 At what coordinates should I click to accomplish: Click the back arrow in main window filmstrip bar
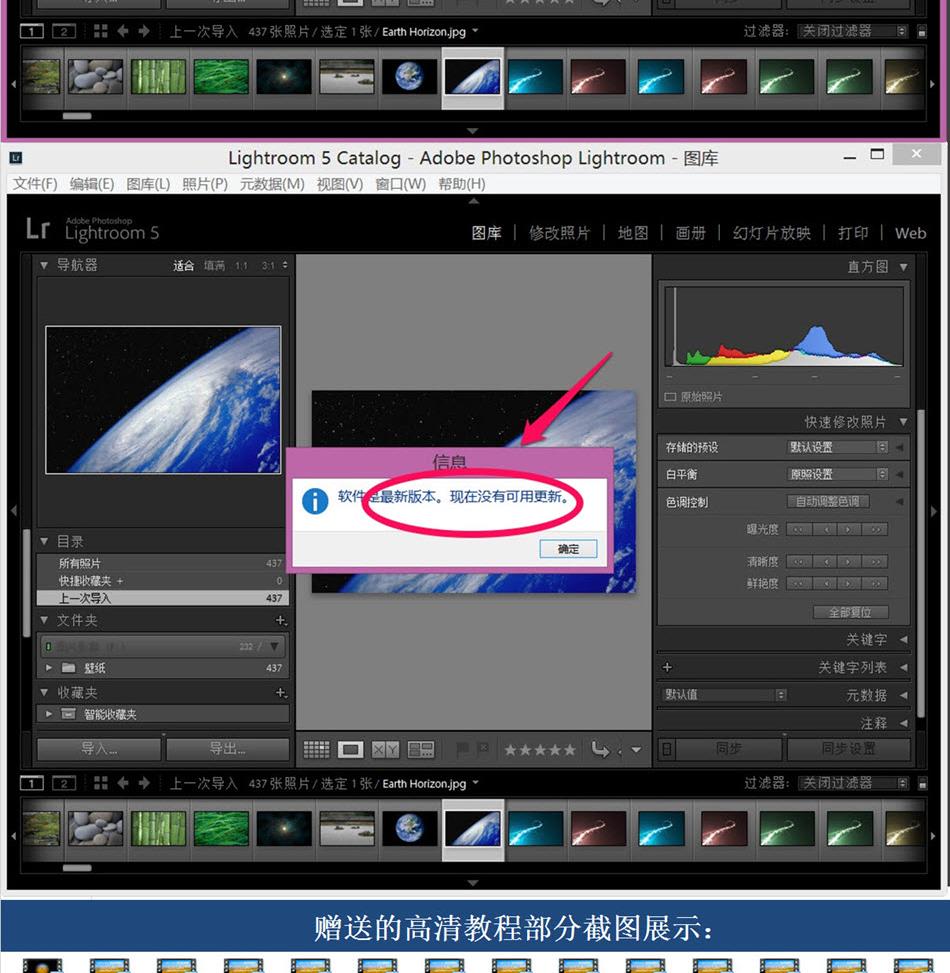(123, 783)
